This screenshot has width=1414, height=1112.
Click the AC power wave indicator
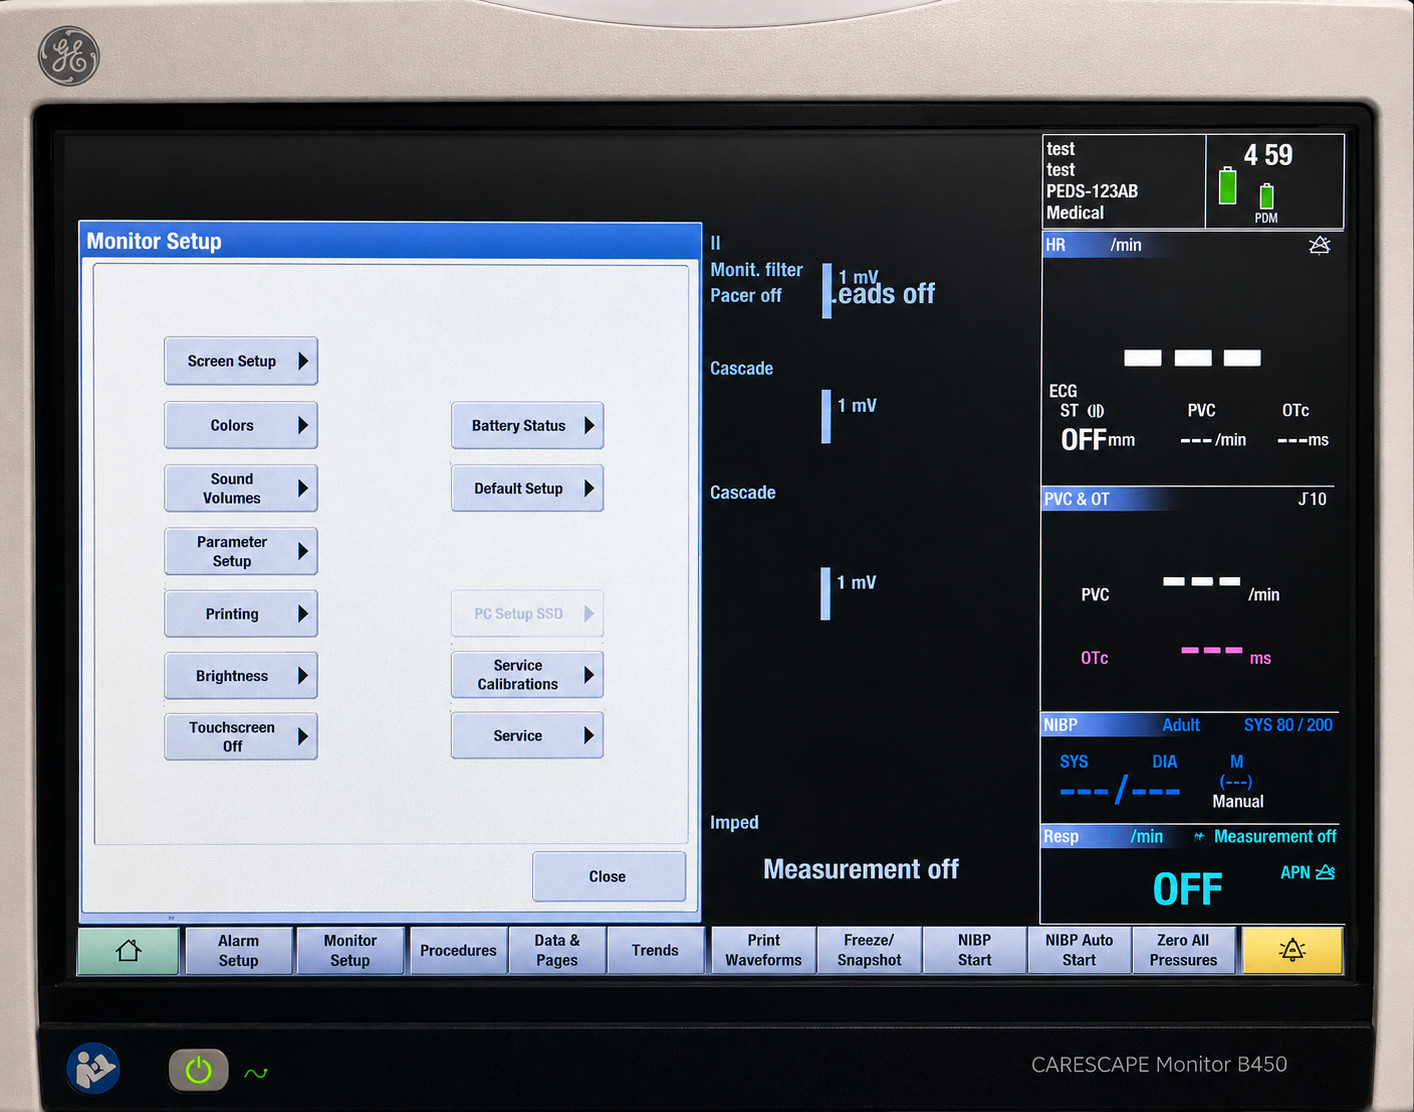(x=256, y=1073)
